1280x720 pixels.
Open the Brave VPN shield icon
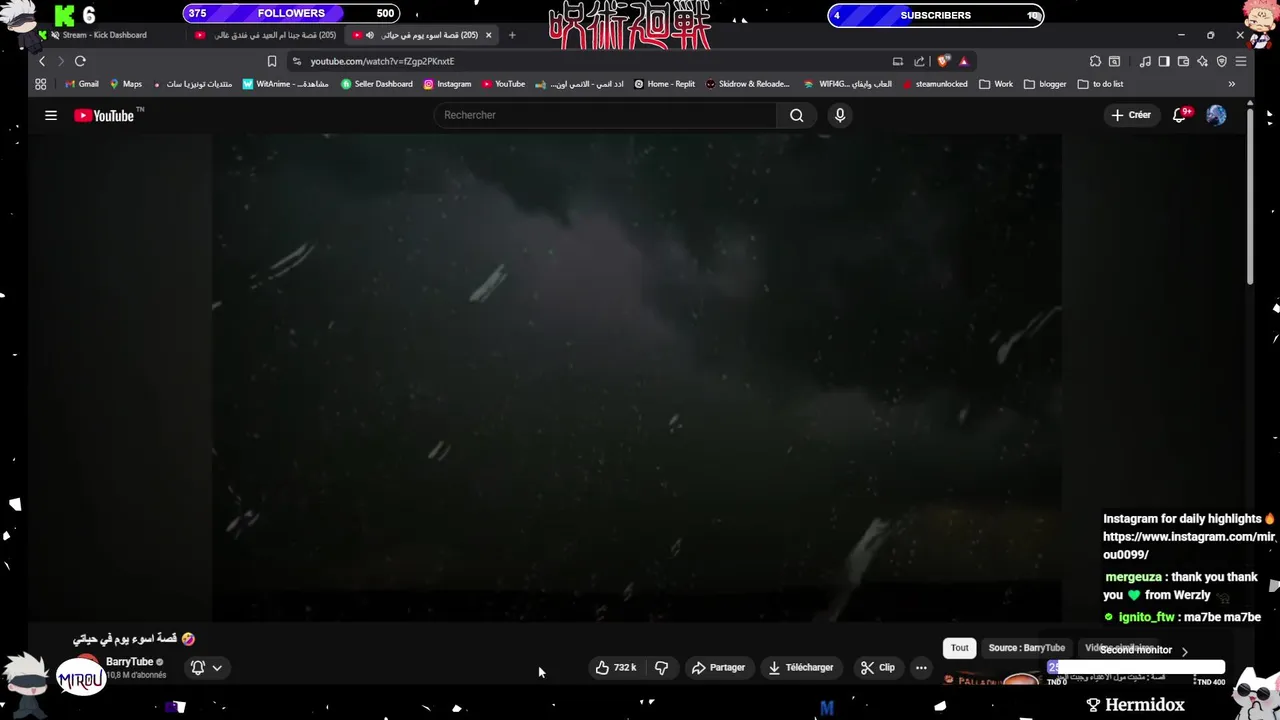(x=1221, y=61)
